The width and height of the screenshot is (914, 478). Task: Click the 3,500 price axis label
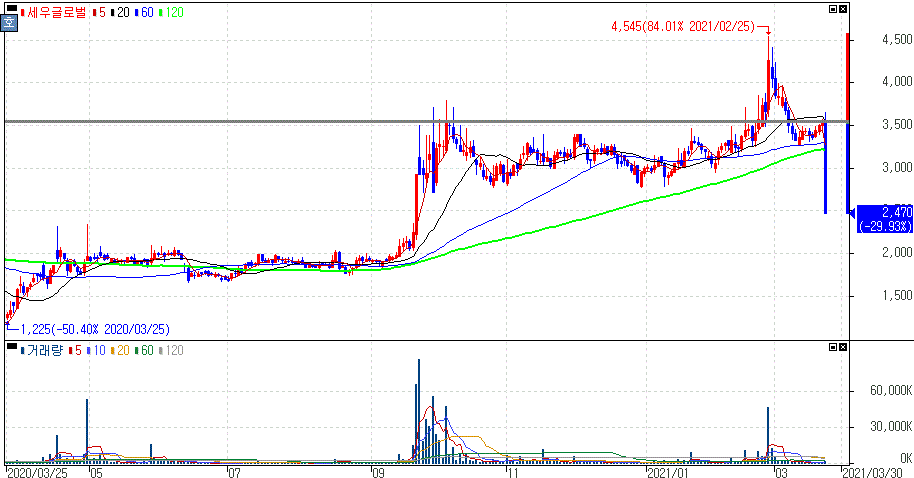point(897,125)
